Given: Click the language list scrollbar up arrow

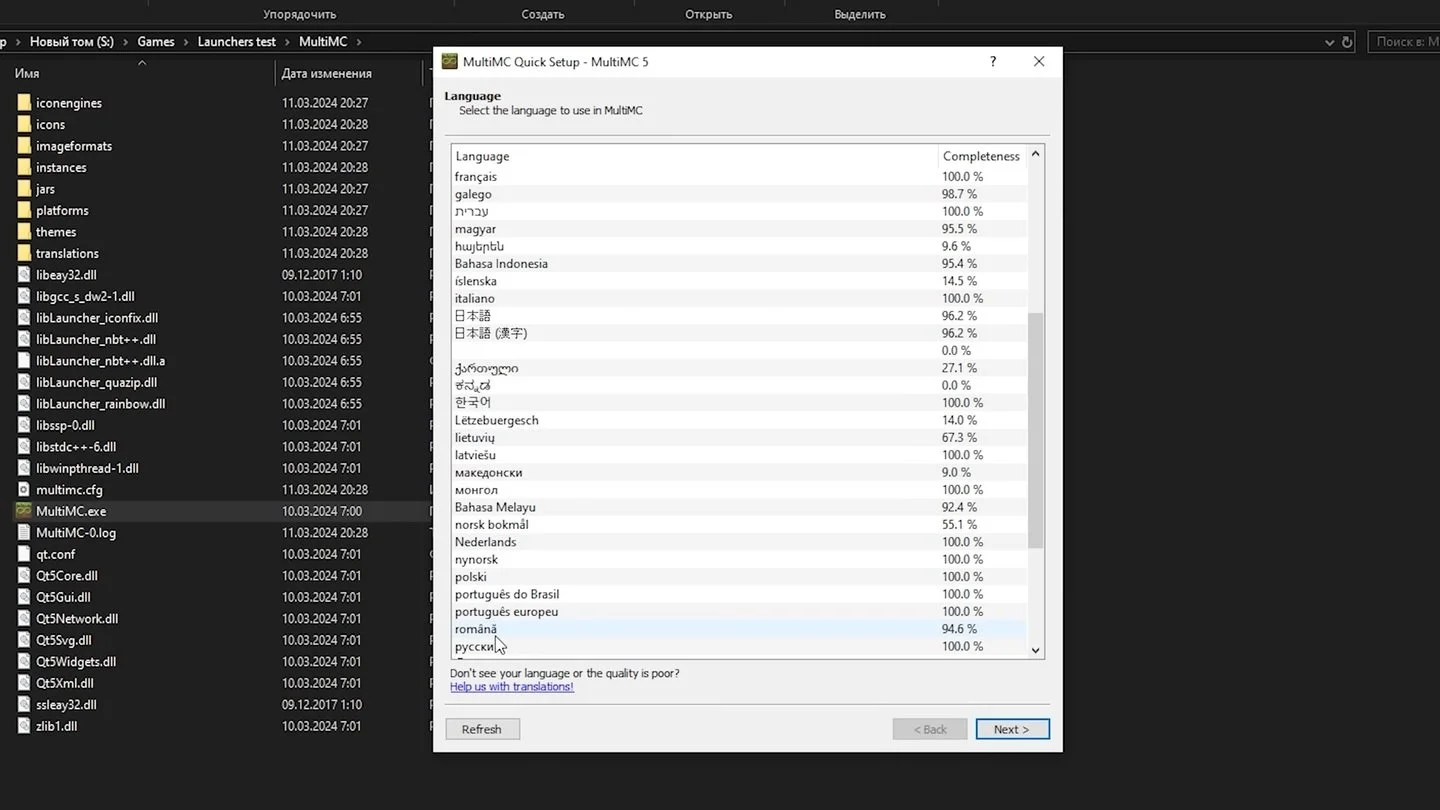Looking at the screenshot, I should point(1036,154).
